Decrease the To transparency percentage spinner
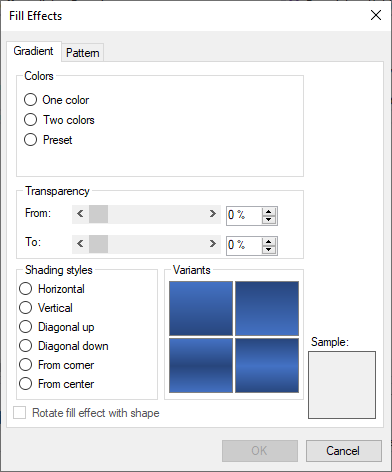 coord(269,250)
